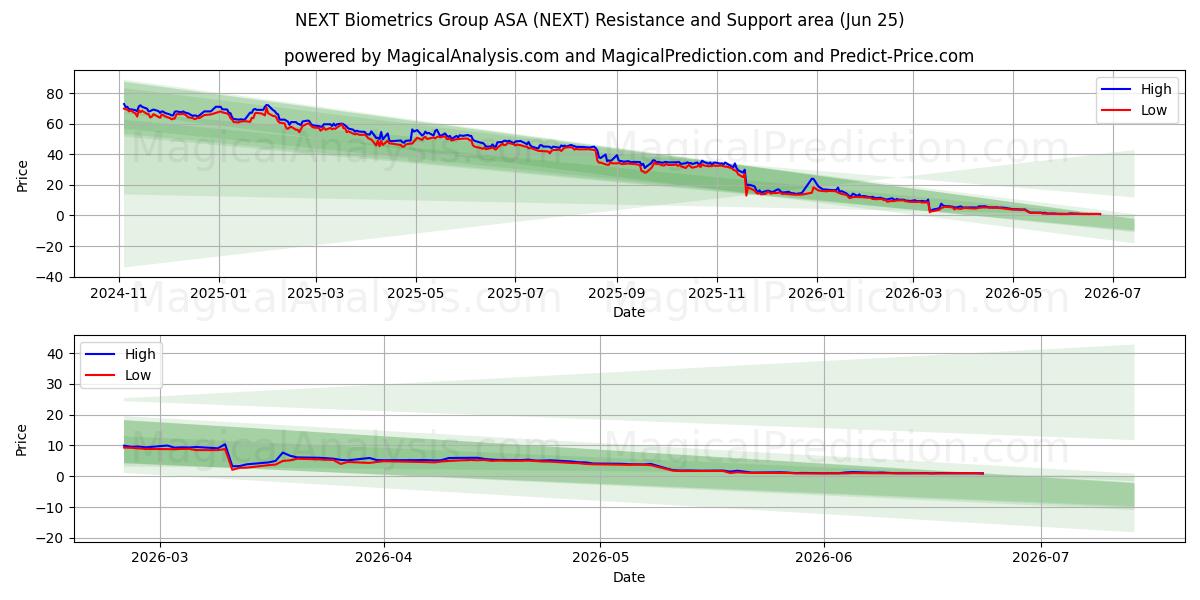Click the '2025-09' date tick label

(x=616, y=295)
